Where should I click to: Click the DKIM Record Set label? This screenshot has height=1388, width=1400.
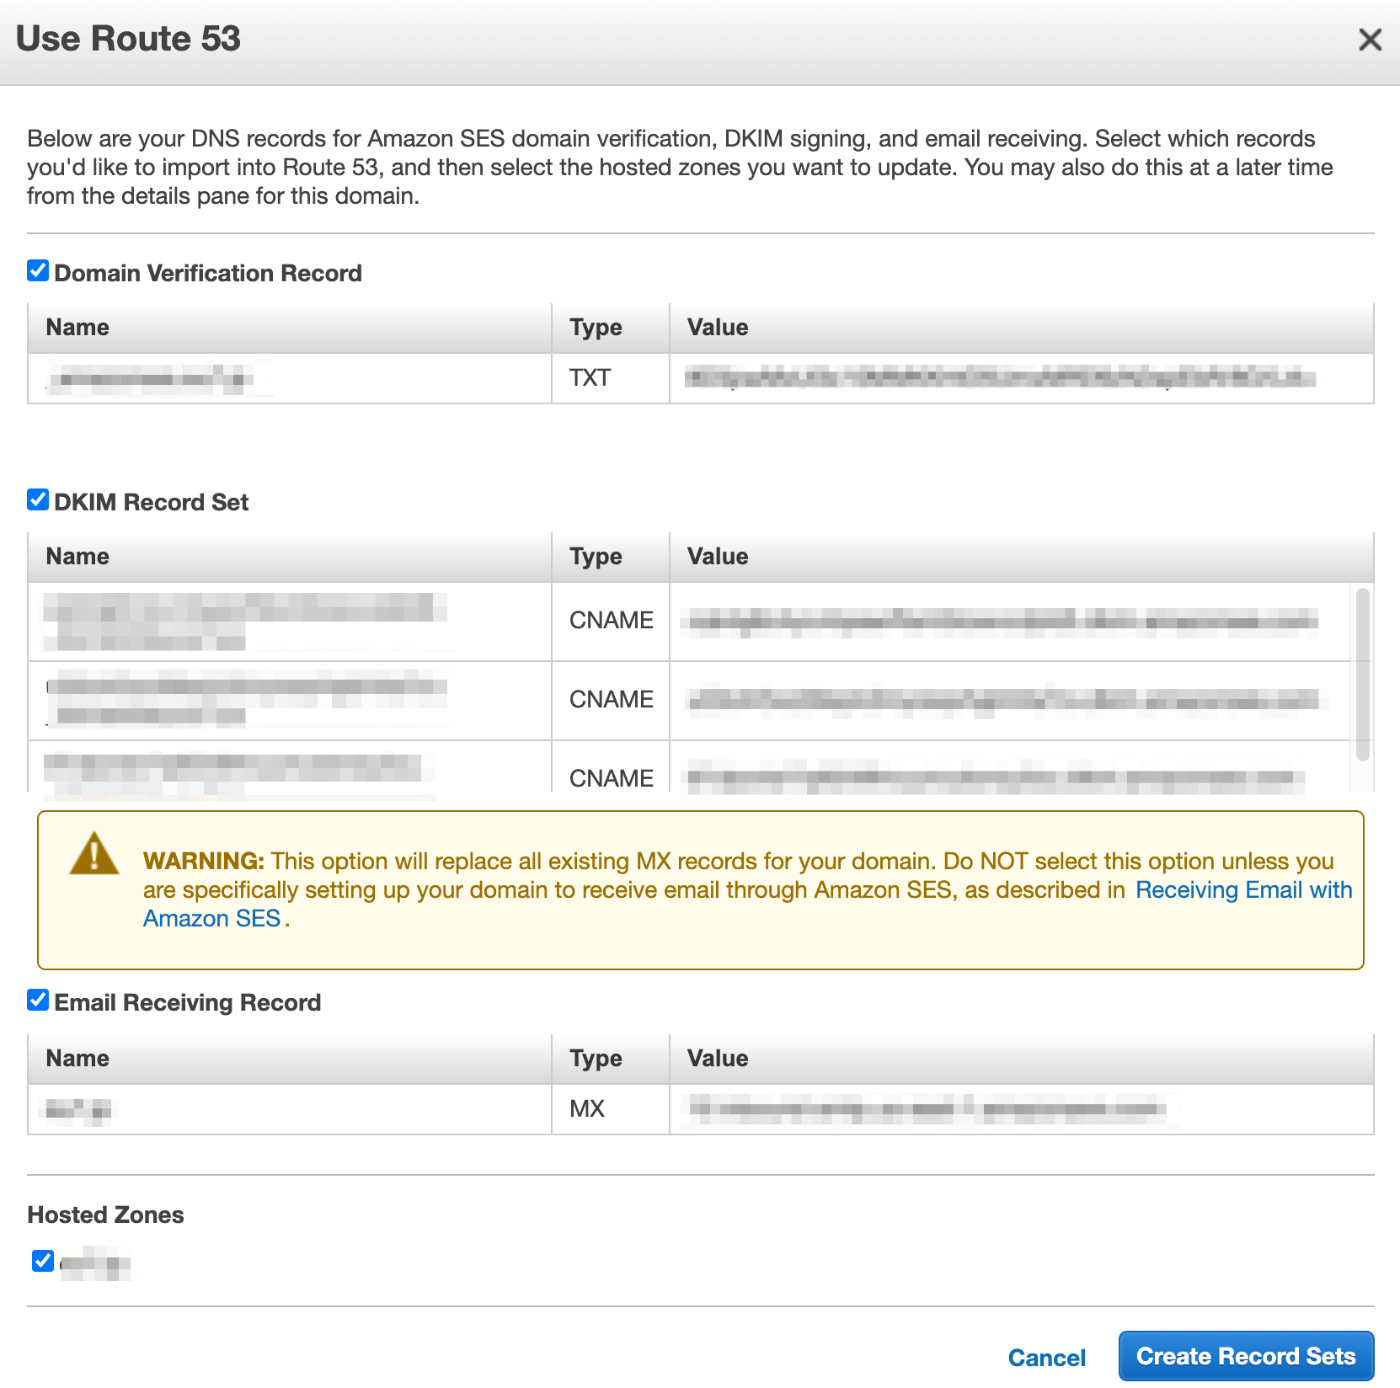coord(151,502)
